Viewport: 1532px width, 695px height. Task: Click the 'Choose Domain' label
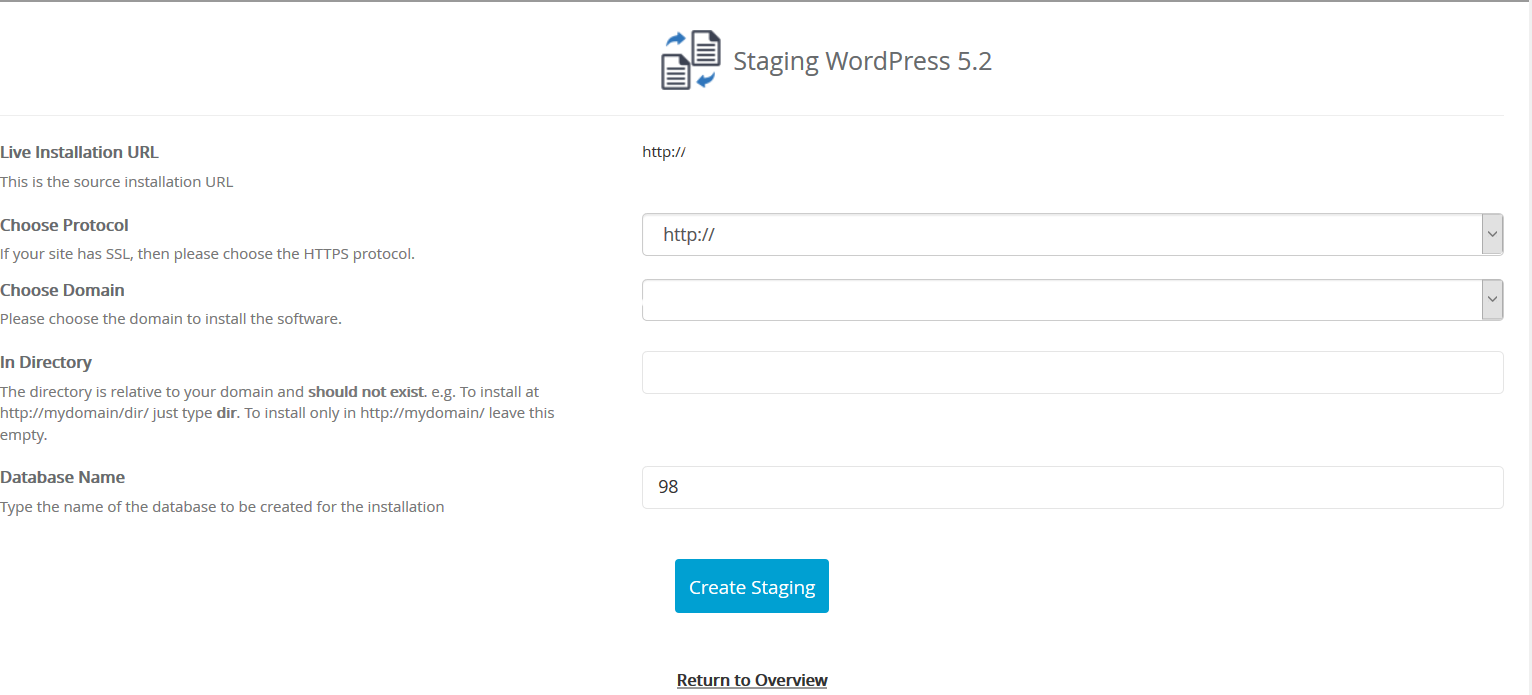62,290
